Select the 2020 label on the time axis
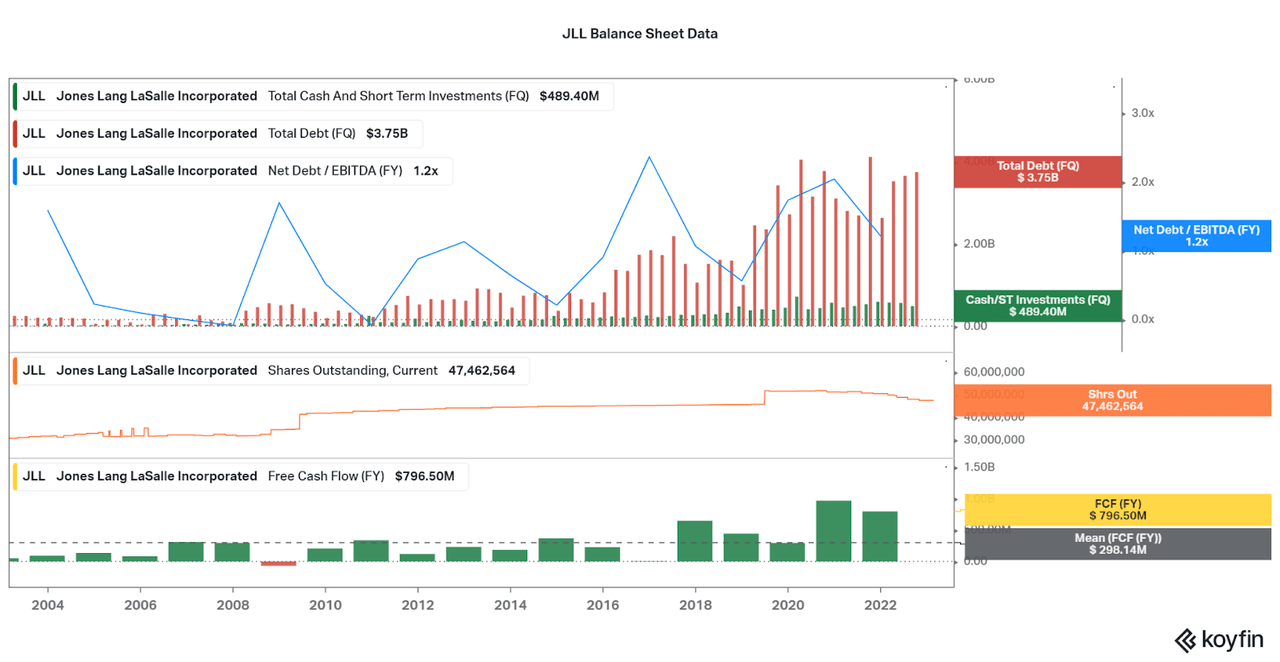Image resolution: width=1280 pixels, height=662 pixels. pos(787,605)
